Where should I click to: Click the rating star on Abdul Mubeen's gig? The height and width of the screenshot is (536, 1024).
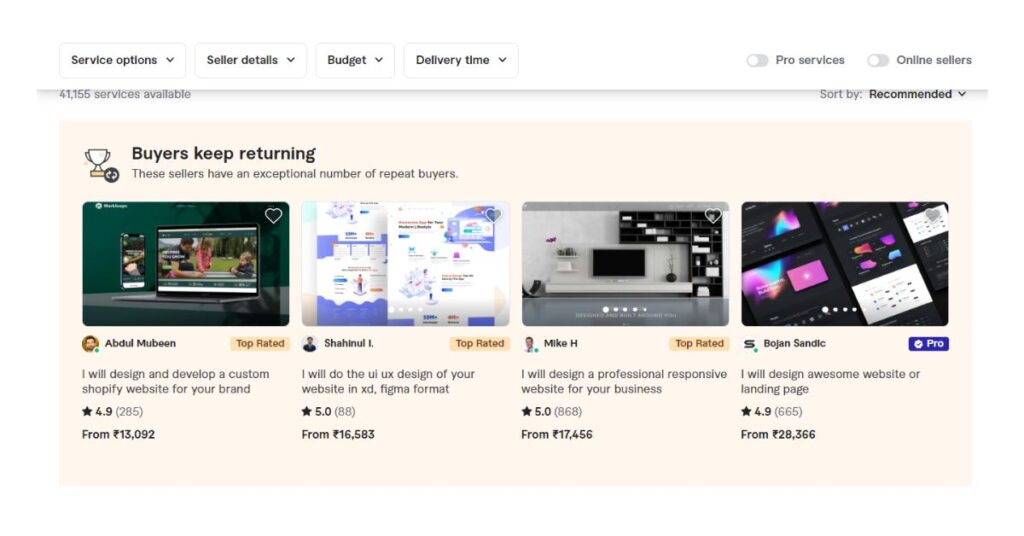pos(87,411)
